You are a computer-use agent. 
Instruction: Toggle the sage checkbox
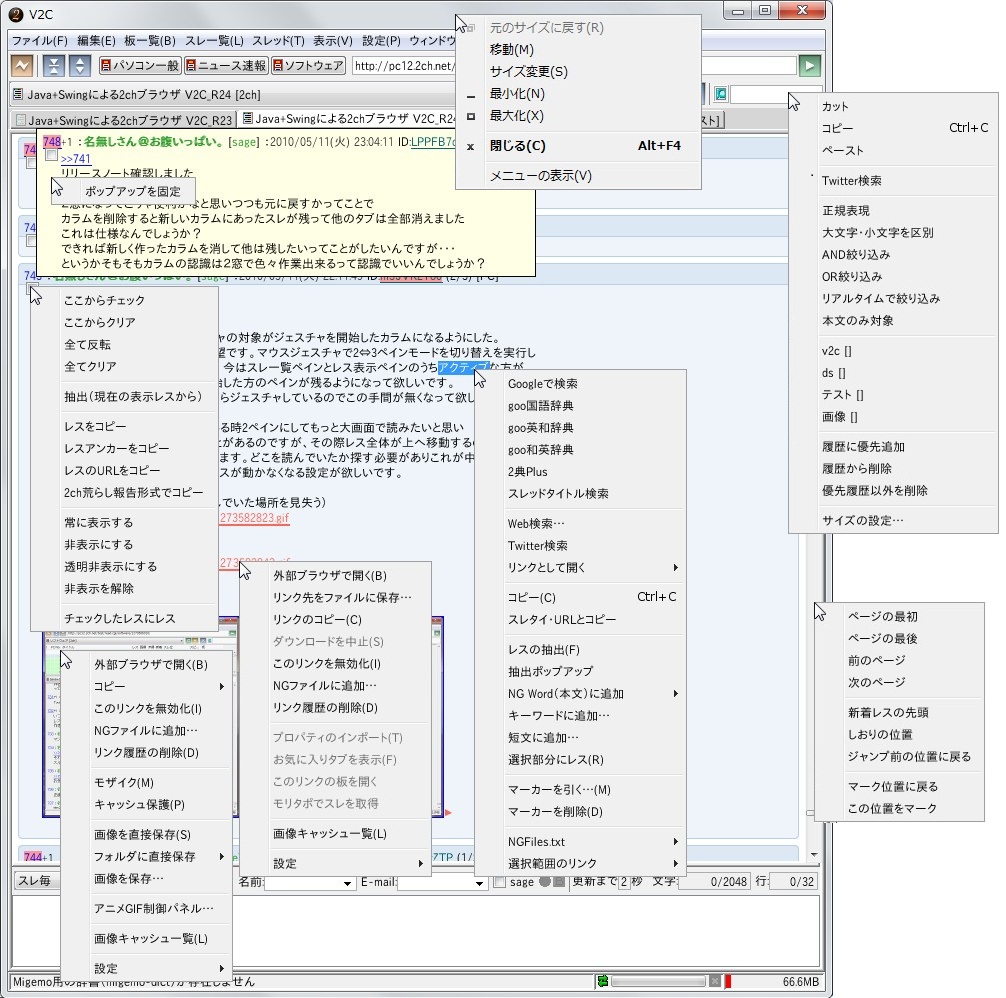point(500,882)
